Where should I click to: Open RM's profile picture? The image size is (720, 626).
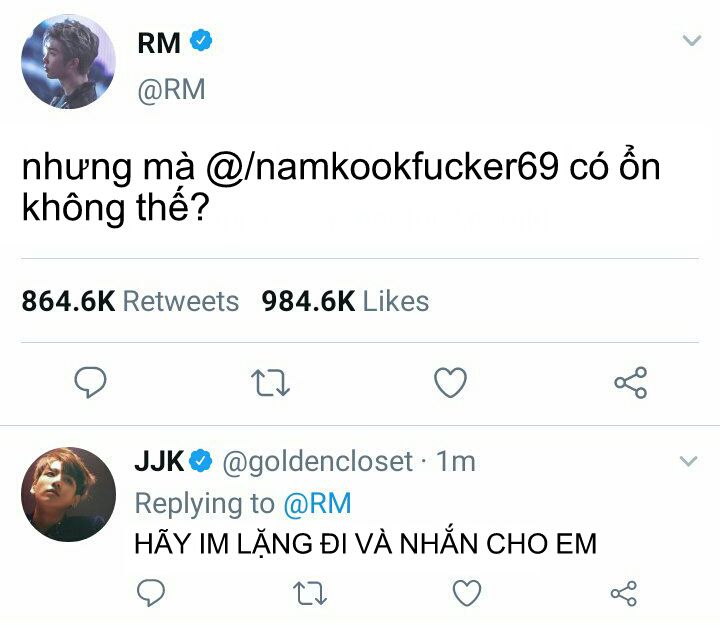point(68,62)
